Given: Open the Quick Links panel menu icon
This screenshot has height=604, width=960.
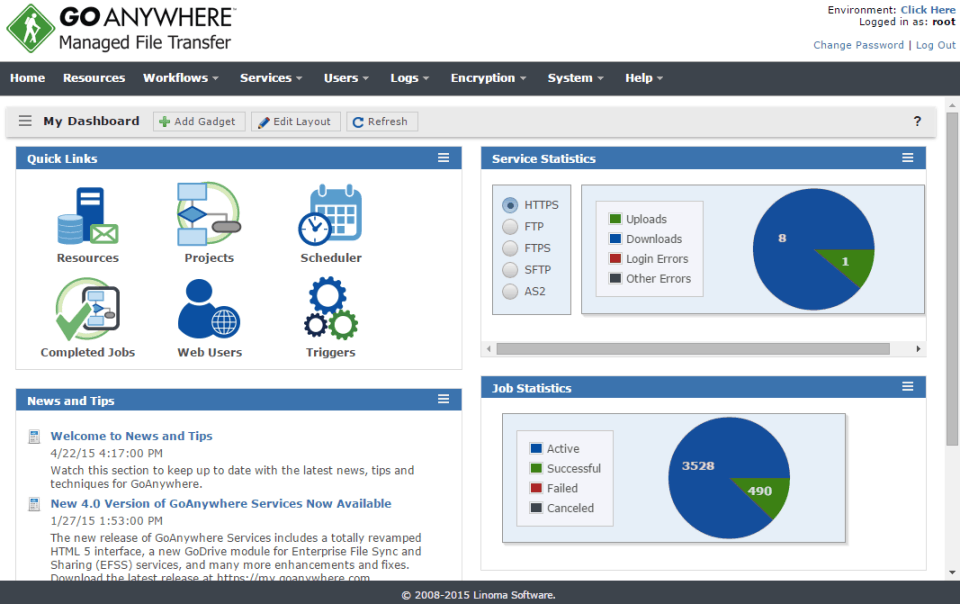Looking at the screenshot, I should coord(443,157).
